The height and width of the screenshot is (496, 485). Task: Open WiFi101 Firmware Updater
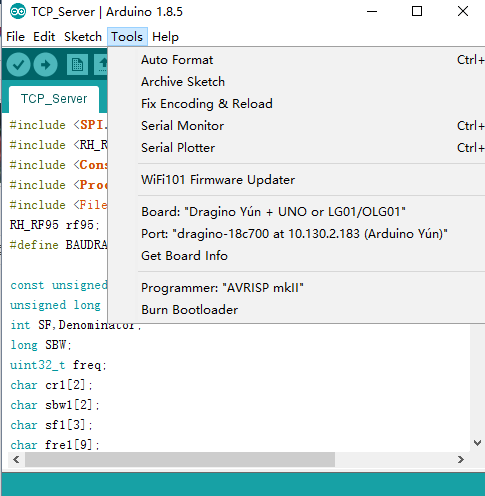pyautogui.click(x=296, y=180)
